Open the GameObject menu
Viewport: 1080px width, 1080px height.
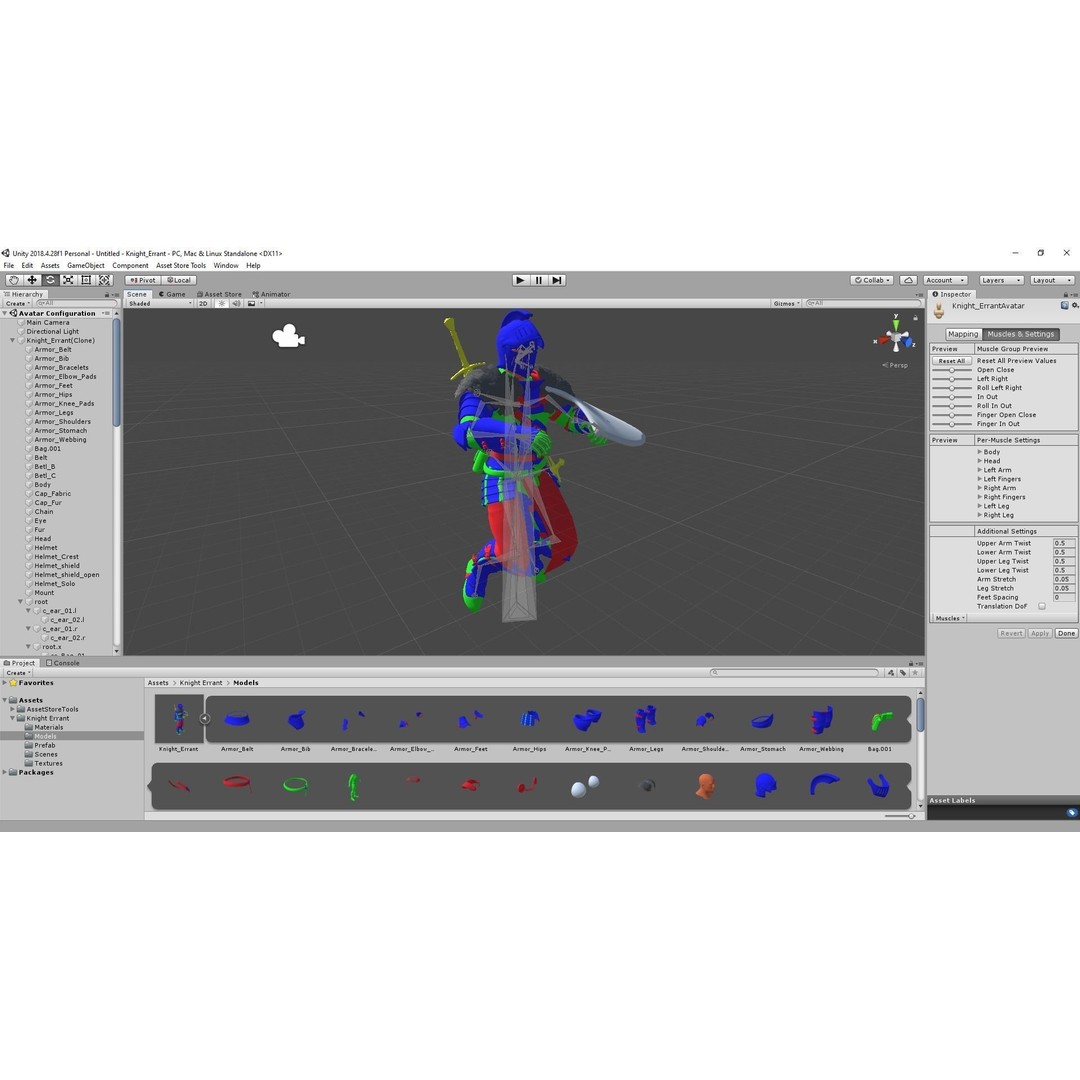(85, 265)
